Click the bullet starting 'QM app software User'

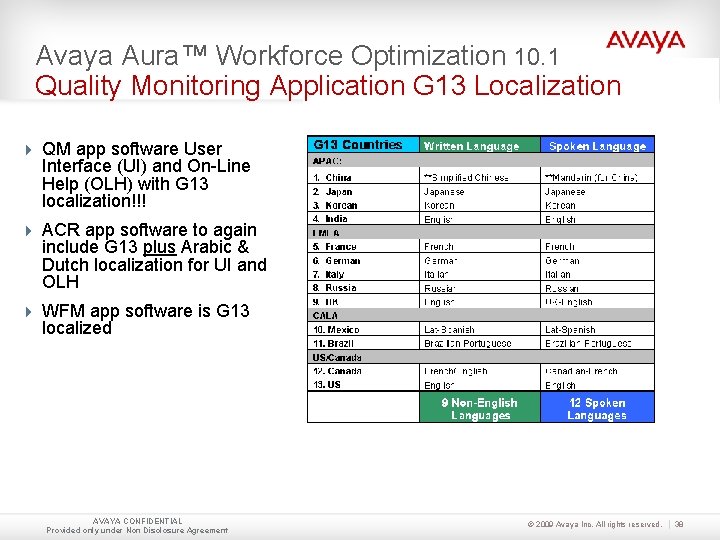[146, 174]
